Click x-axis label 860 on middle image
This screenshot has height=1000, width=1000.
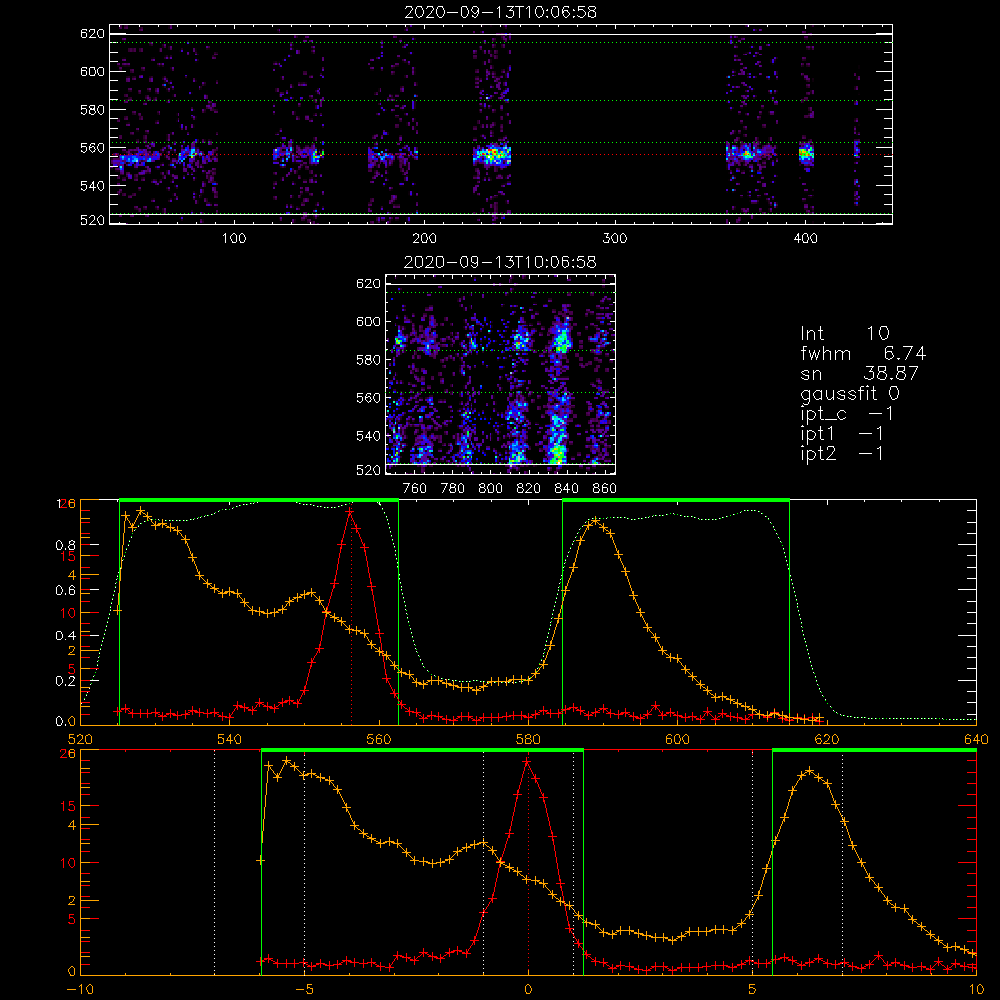click(x=605, y=489)
